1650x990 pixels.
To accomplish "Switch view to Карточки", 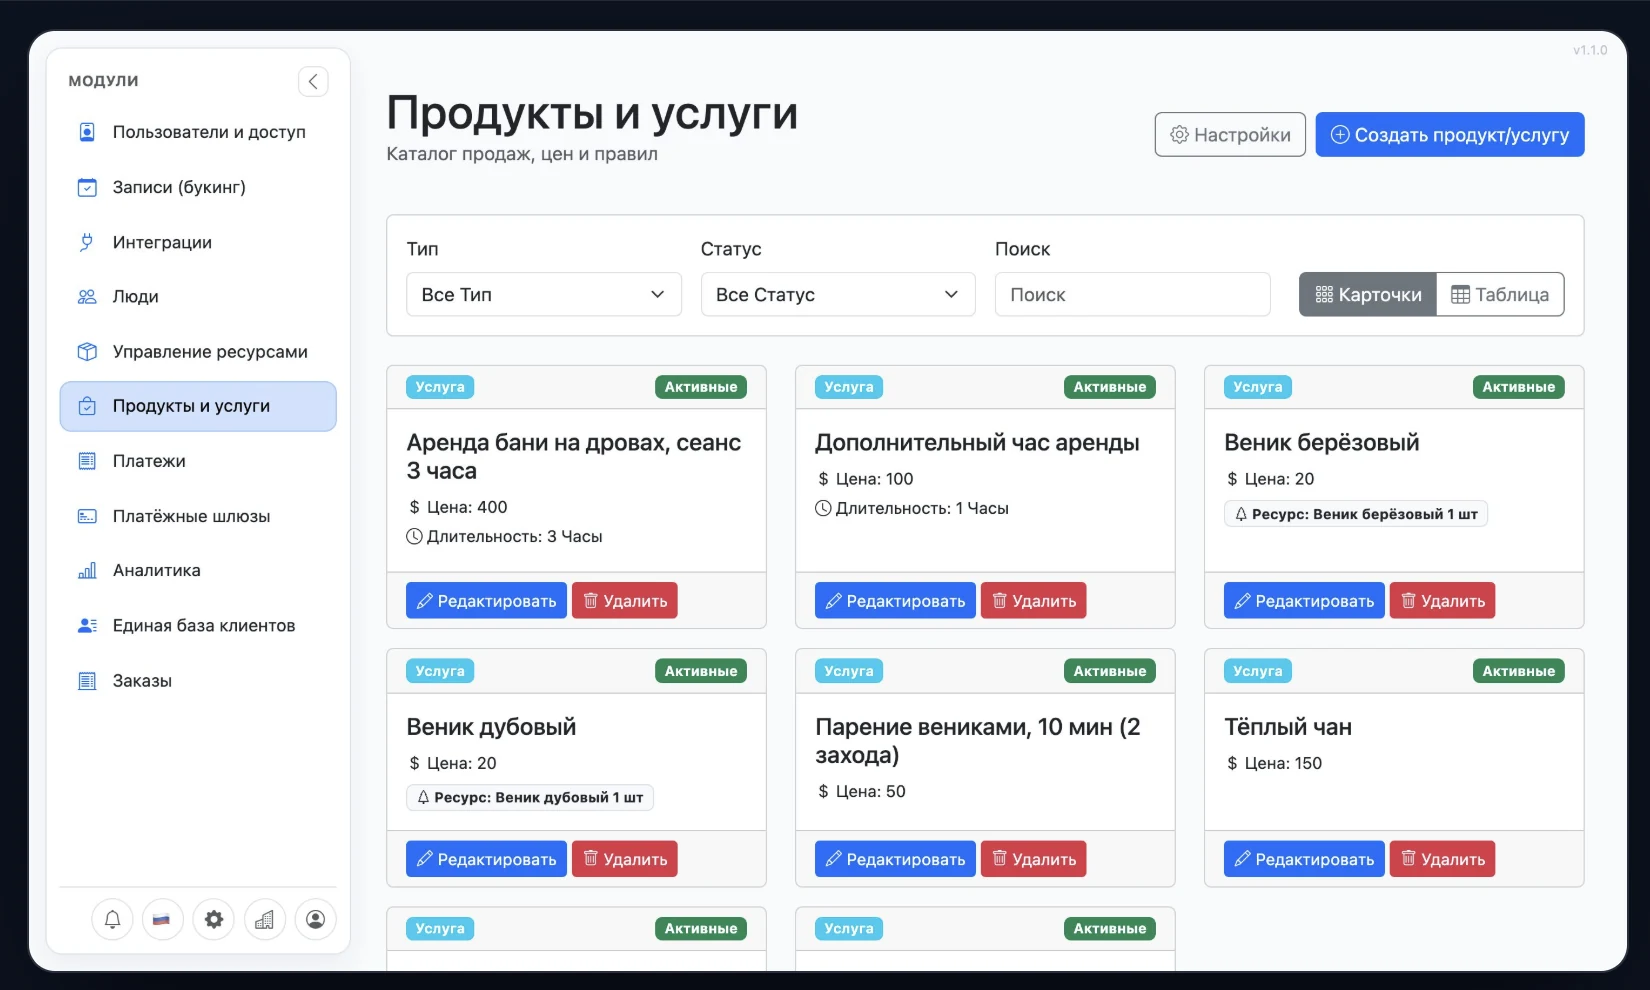I will click(1368, 294).
